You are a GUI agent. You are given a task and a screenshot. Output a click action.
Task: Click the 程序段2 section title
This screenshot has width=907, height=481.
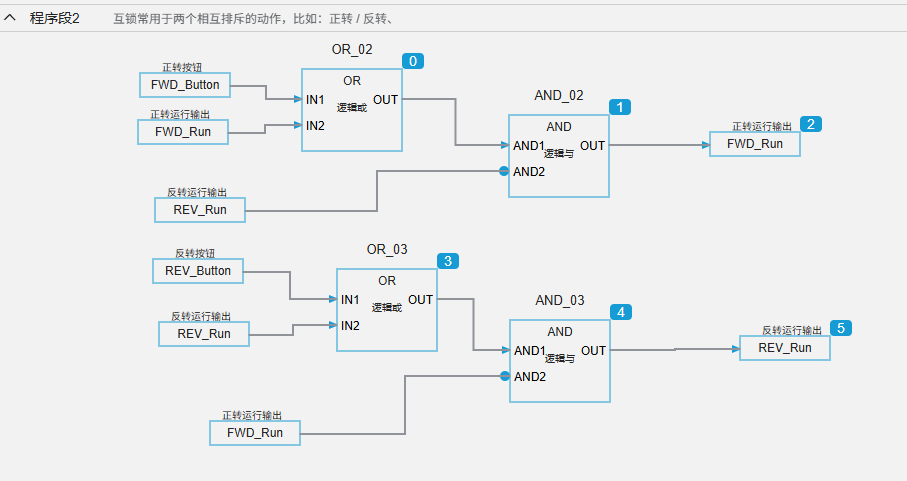coord(54,18)
